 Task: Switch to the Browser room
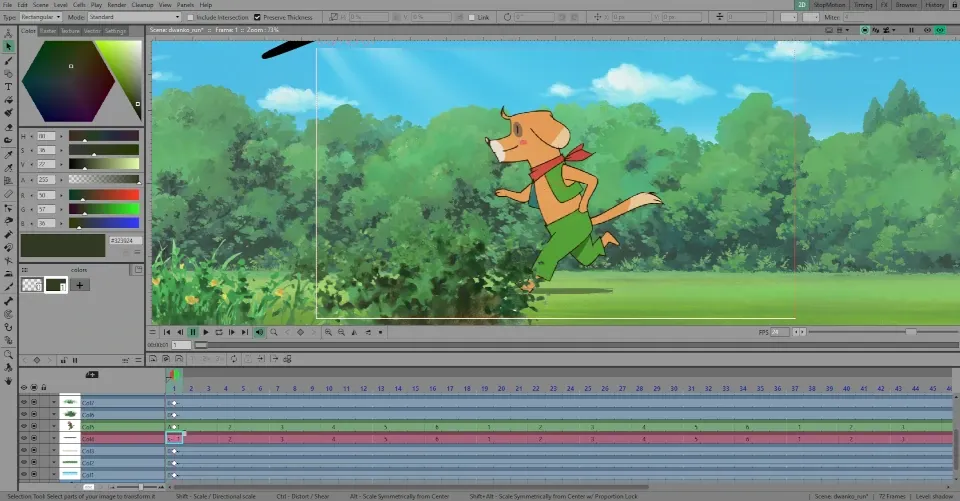click(906, 5)
